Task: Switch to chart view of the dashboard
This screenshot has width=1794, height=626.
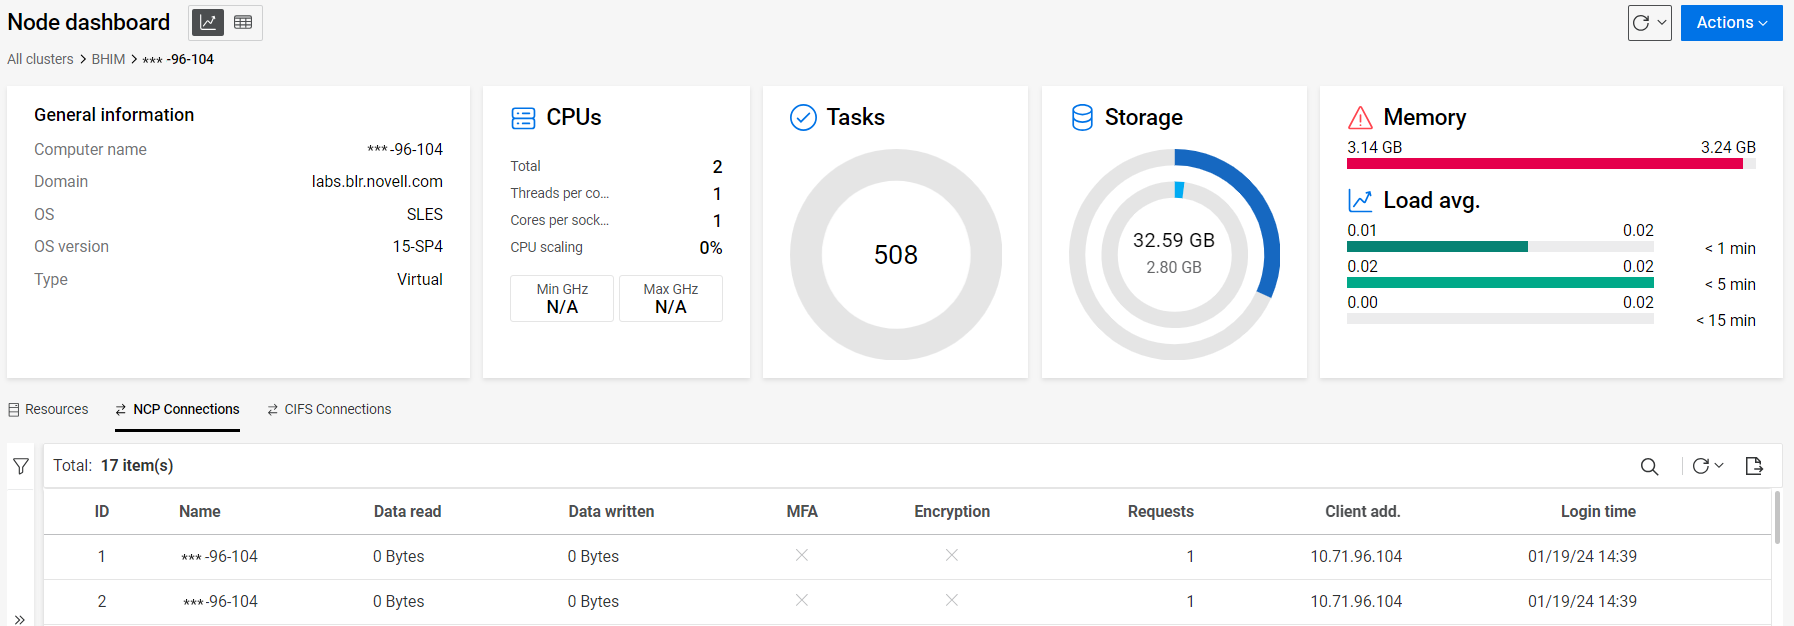Action: (x=208, y=22)
